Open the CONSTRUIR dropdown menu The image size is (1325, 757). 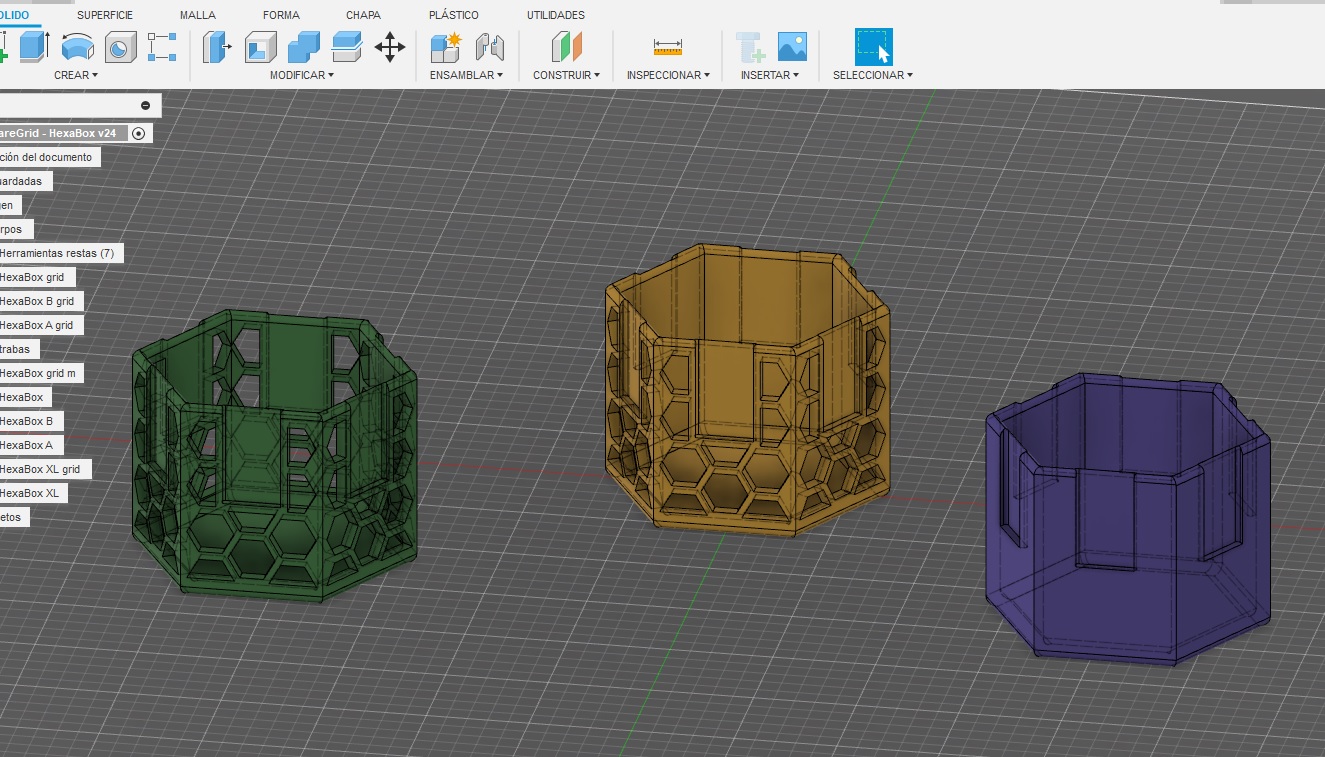point(566,75)
